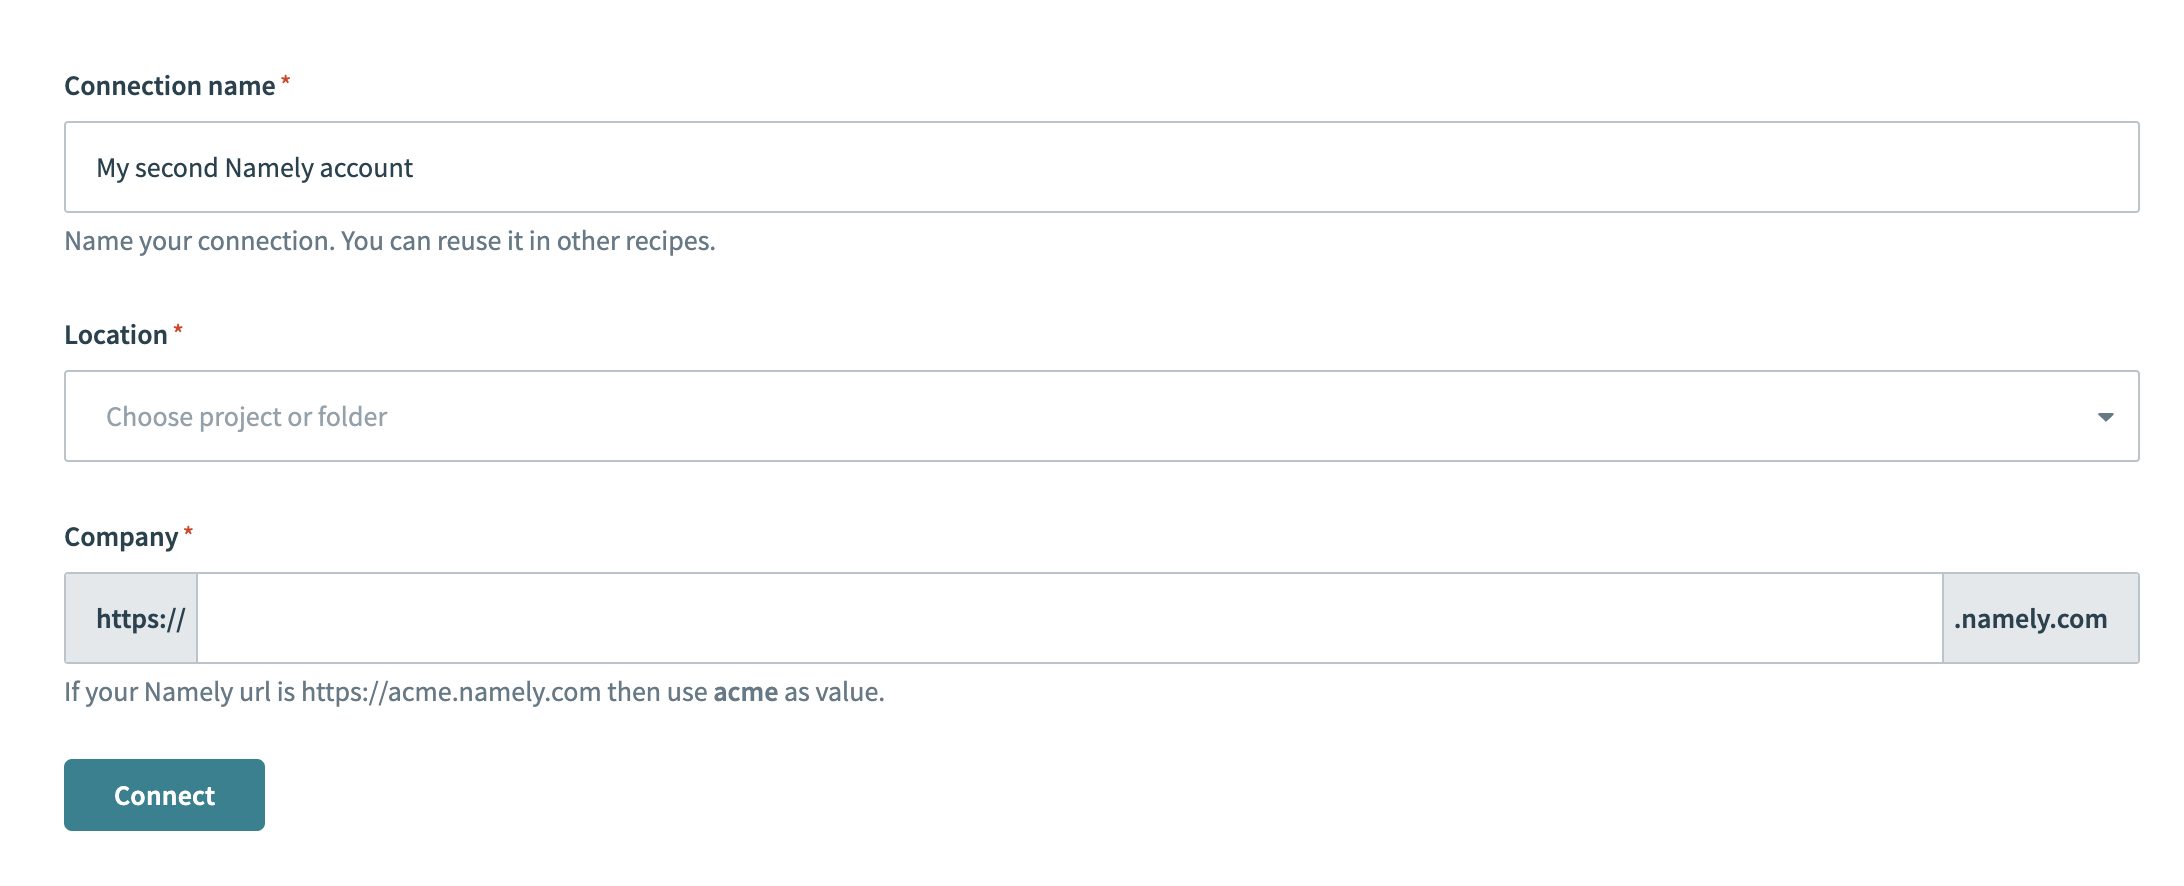Click the red asterisk beside Company
The image size is (2184, 886).
[x=188, y=532]
